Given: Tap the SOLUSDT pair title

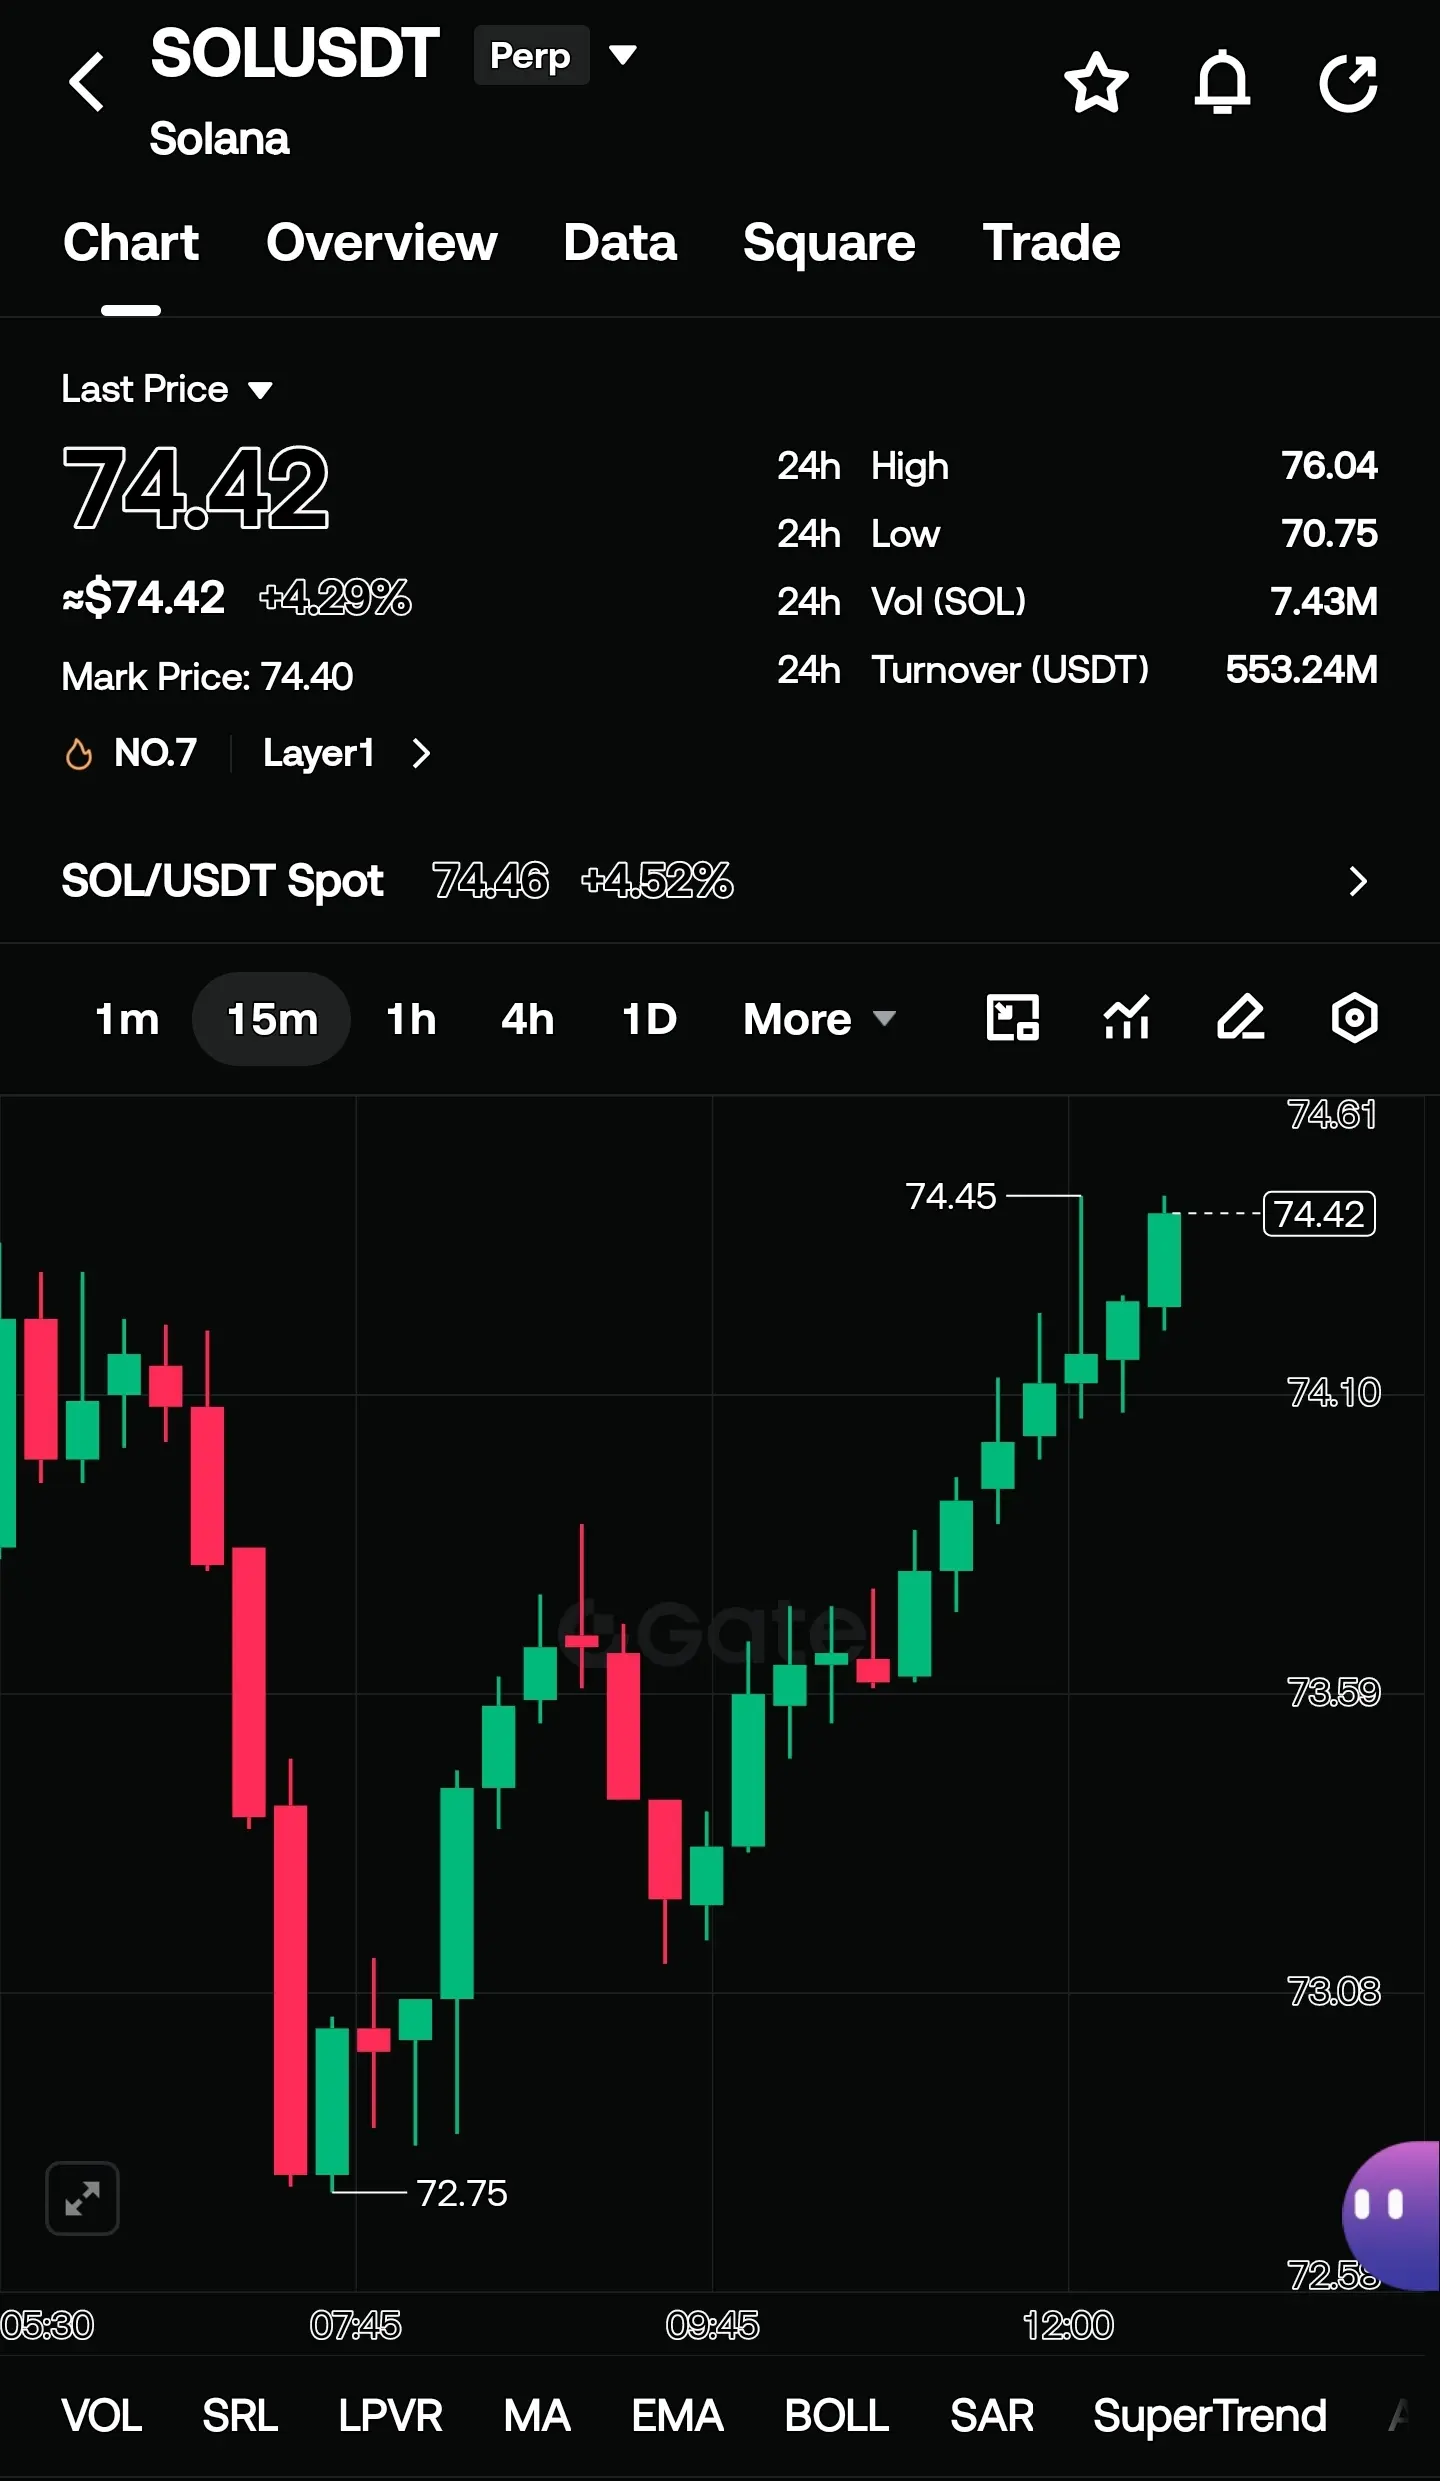Looking at the screenshot, I should [295, 53].
